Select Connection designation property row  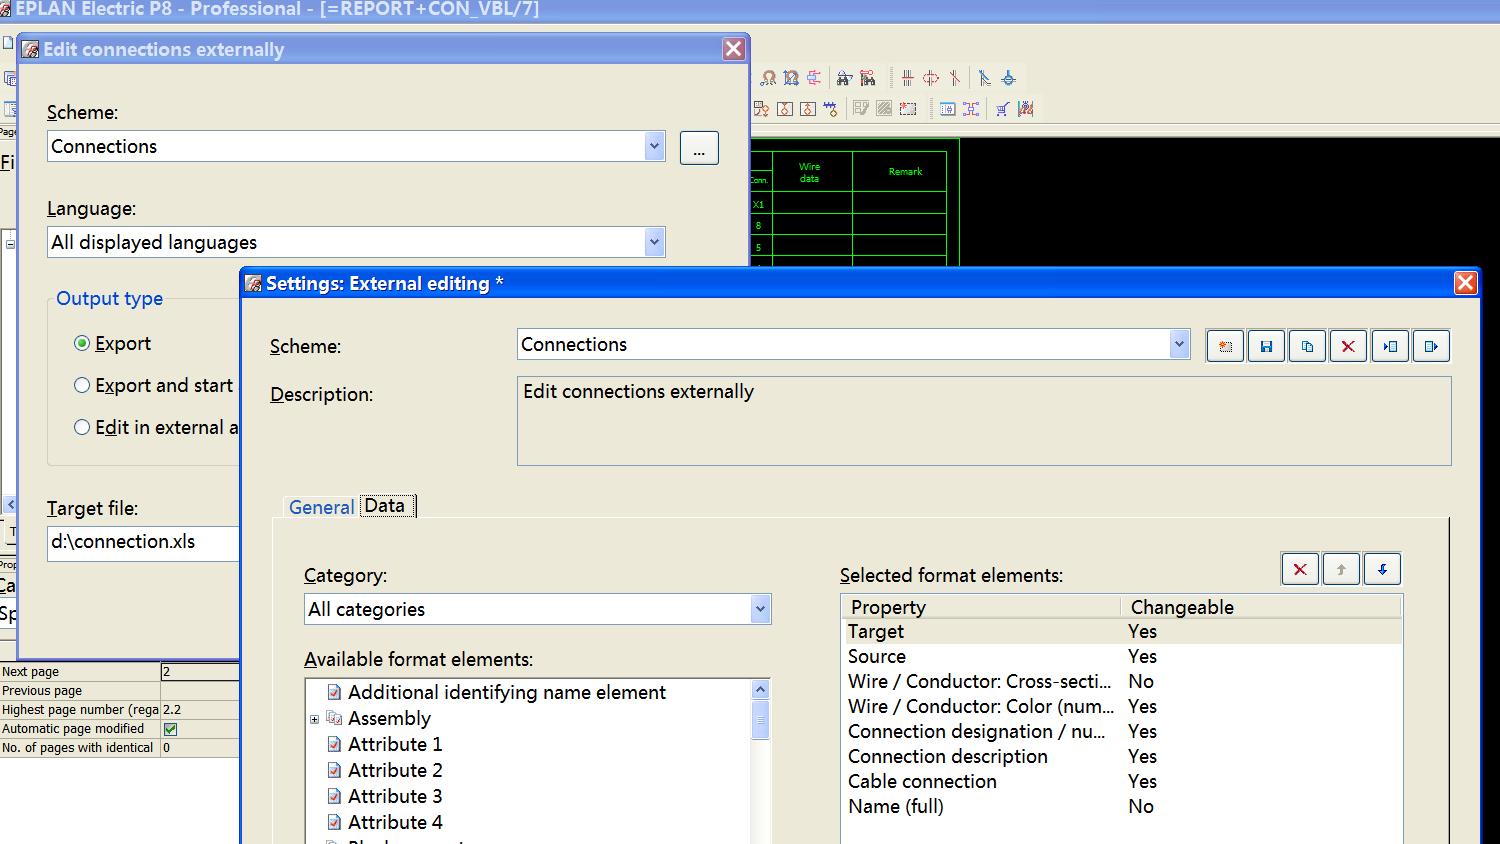point(1121,732)
